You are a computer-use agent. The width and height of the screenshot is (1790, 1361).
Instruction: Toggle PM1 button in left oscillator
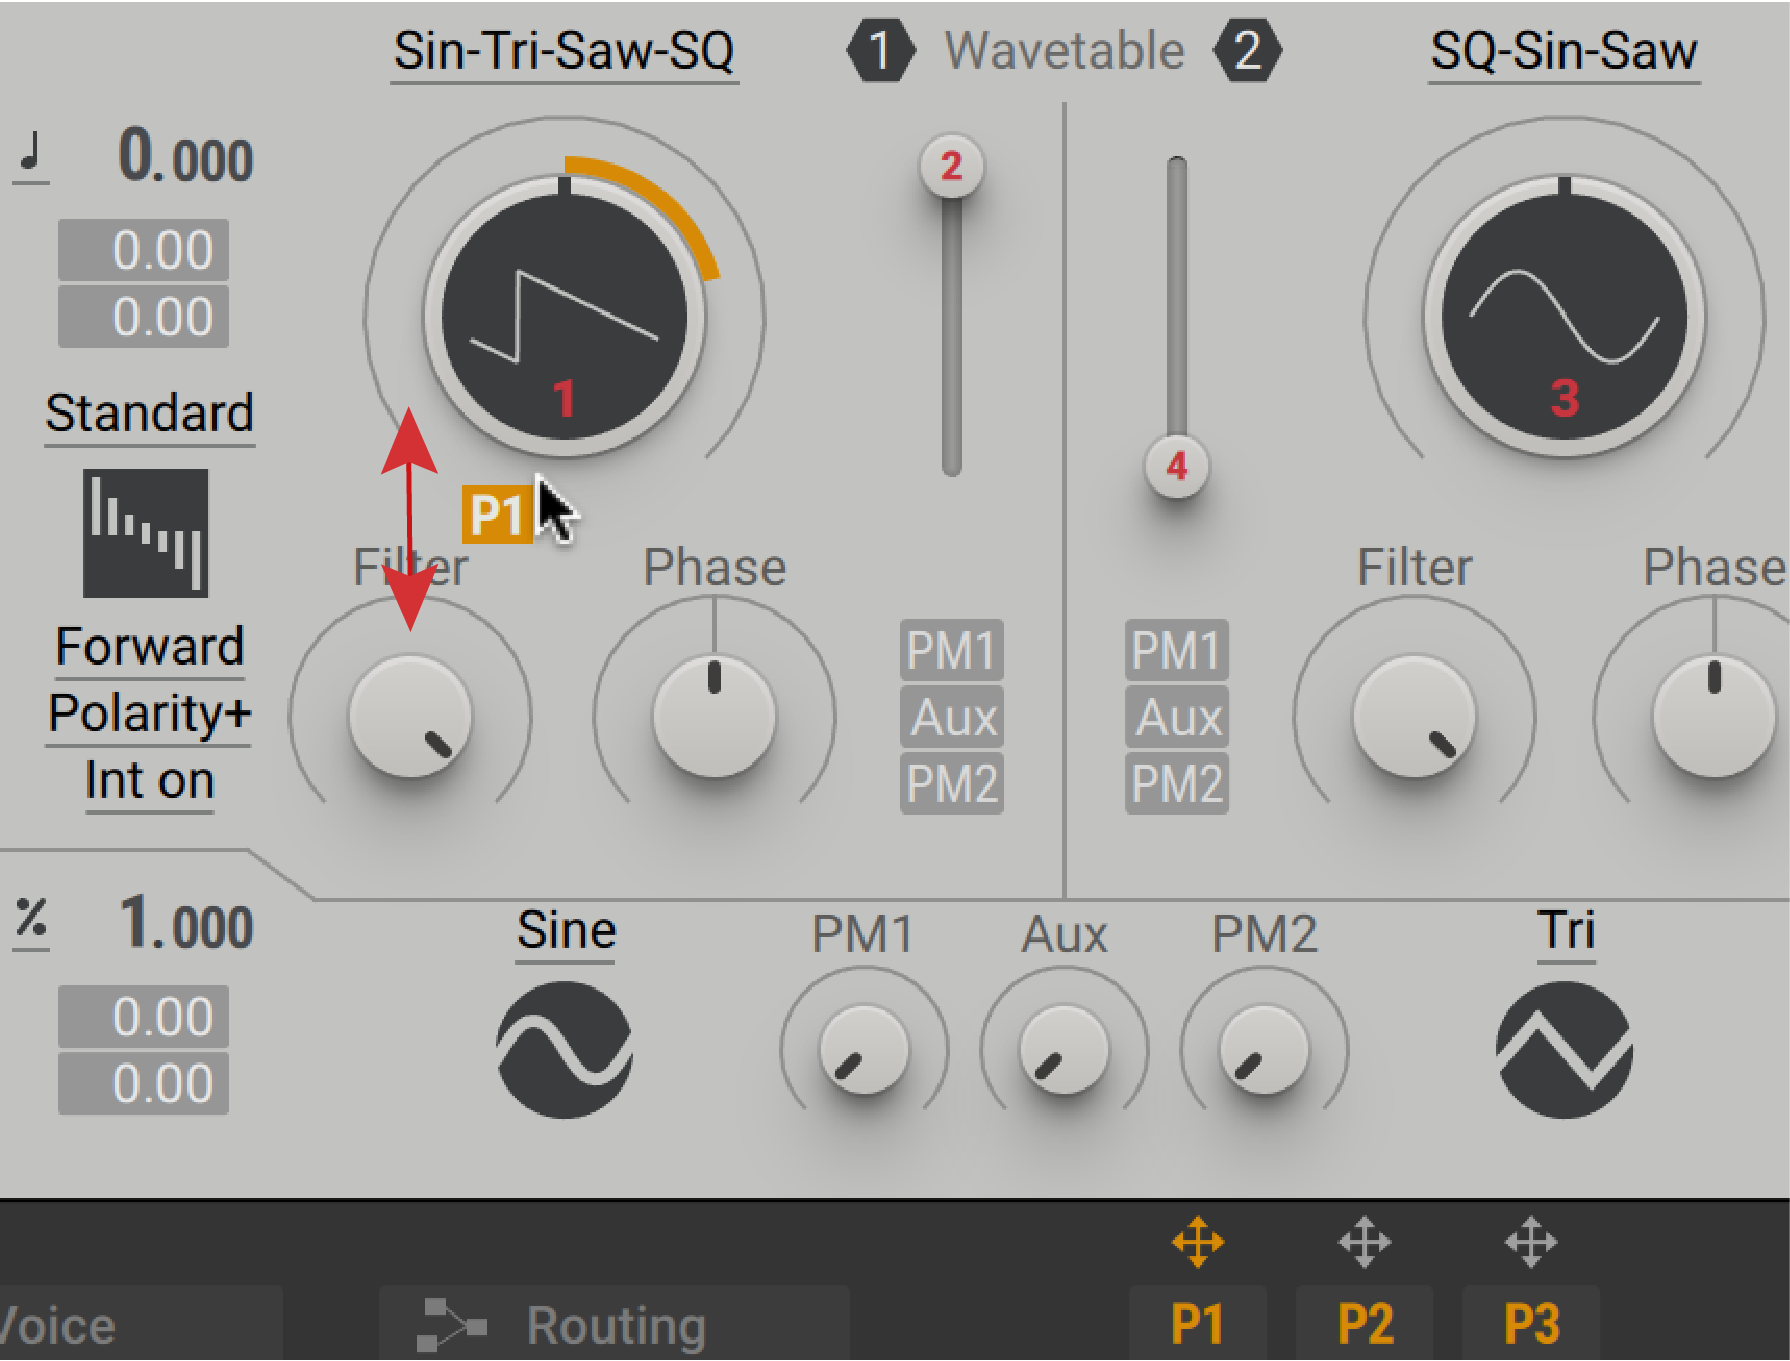click(951, 650)
